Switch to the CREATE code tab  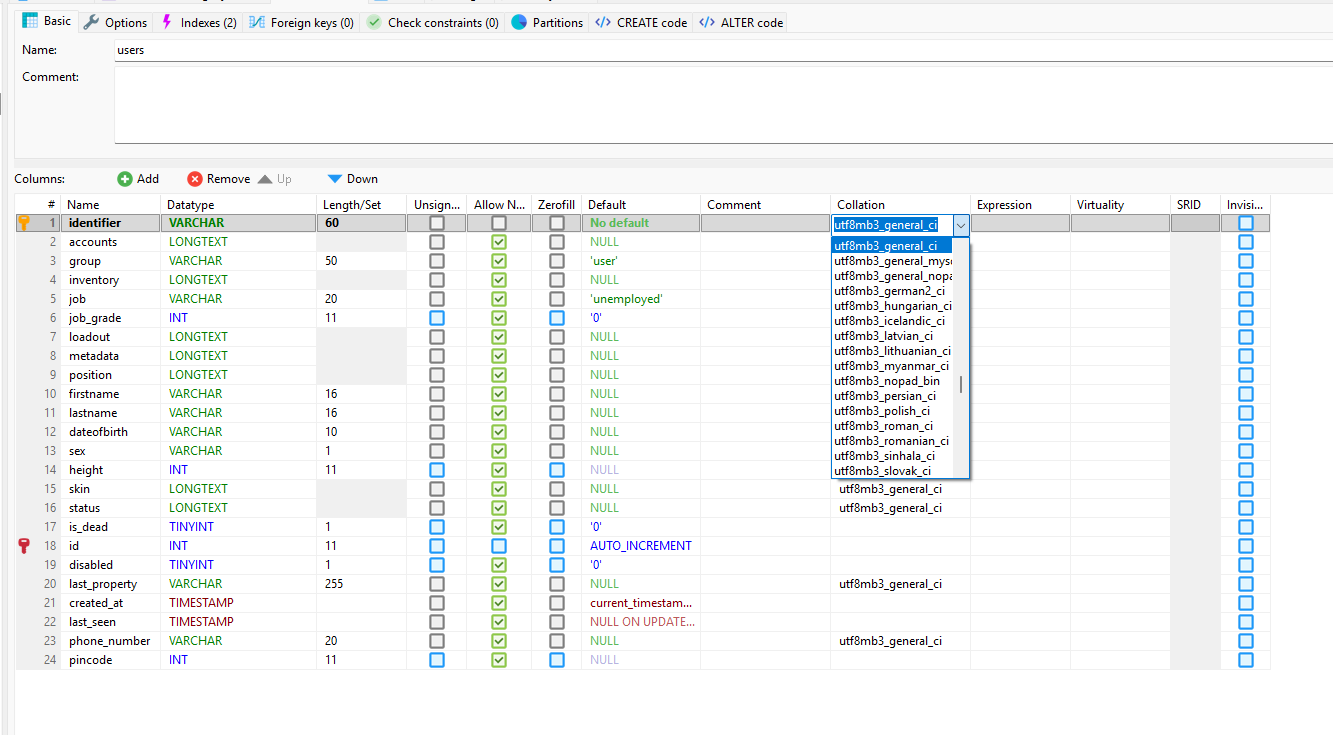click(x=641, y=22)
